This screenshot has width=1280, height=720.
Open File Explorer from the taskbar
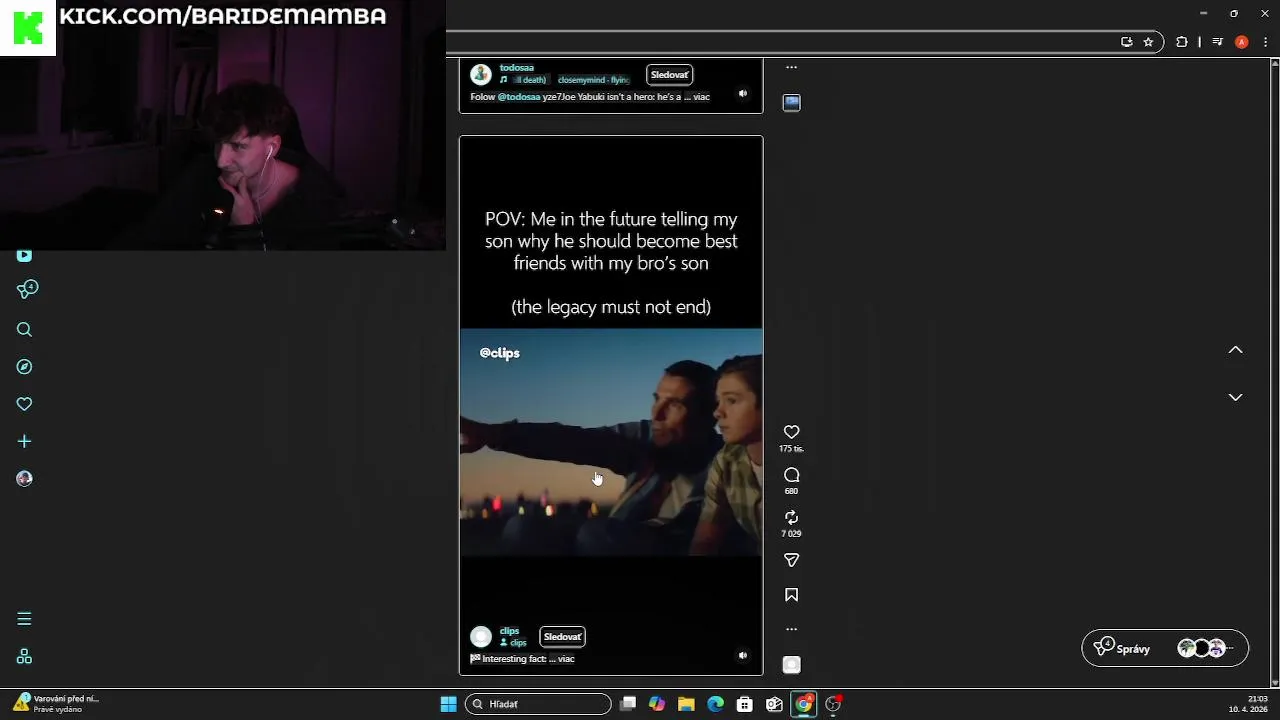686,704
